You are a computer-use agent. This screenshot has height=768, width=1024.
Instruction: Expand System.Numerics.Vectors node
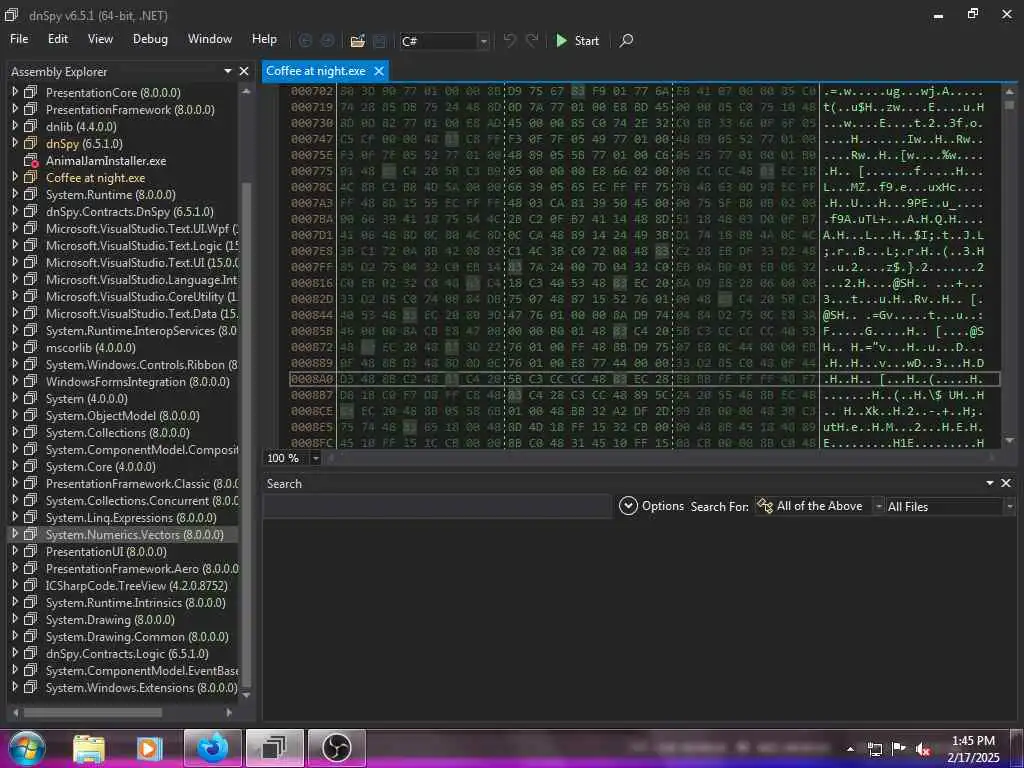tap(15, 534)
